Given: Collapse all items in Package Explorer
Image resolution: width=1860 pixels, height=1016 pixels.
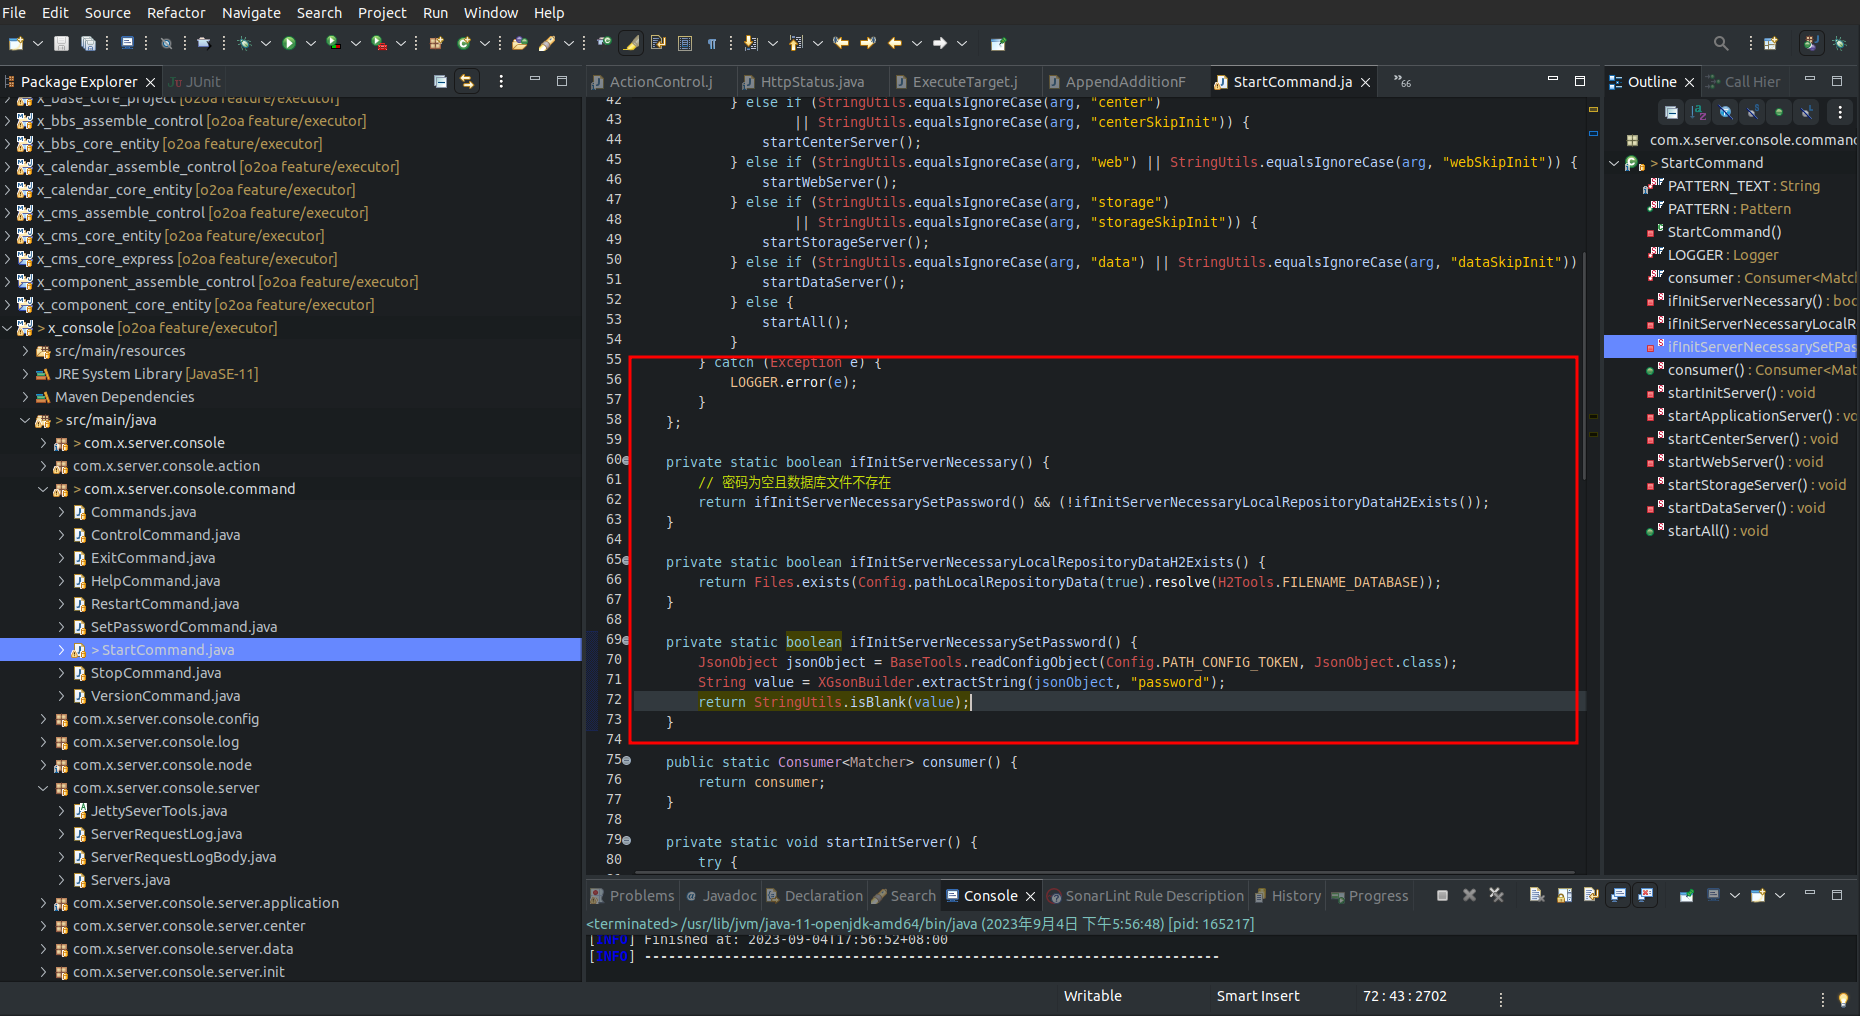Looking at the screenshot, I should point(440,82).
